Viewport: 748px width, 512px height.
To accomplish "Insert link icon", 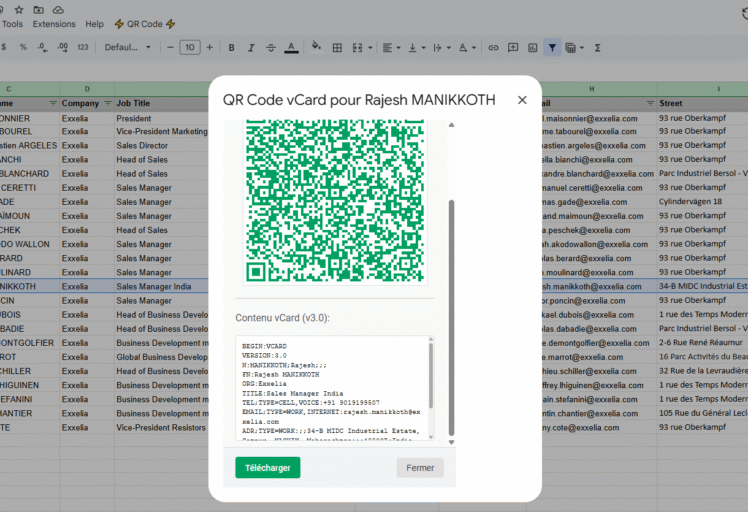I will coord(493,47).
